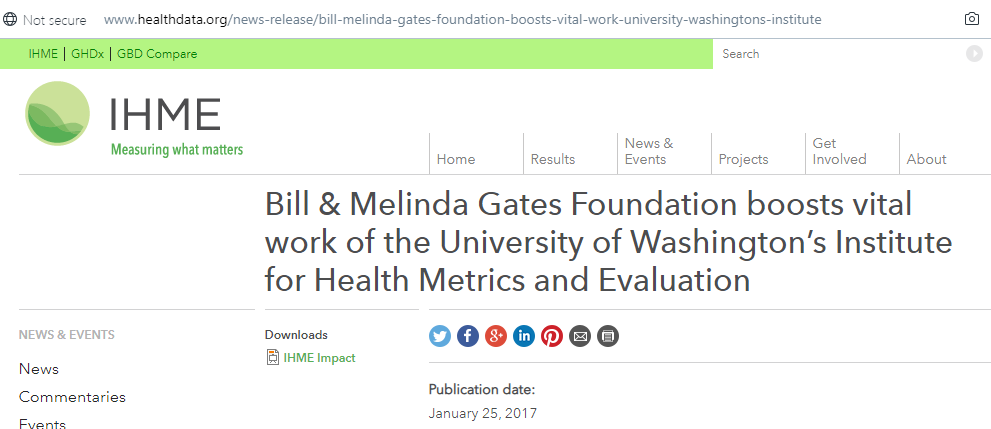Submit search with the arrow button

(x=974, y=54)
